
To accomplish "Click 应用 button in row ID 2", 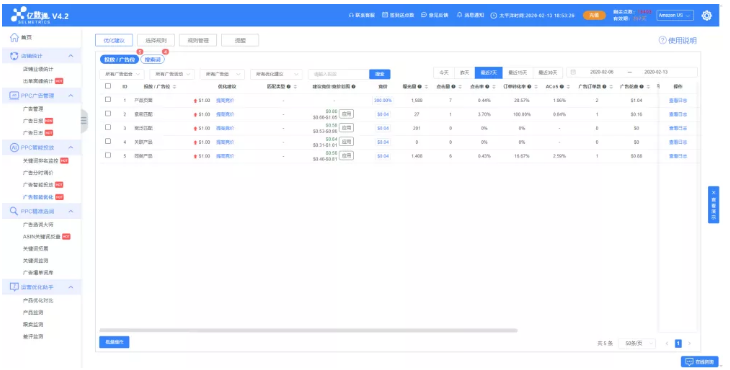I will pos(346,114).
